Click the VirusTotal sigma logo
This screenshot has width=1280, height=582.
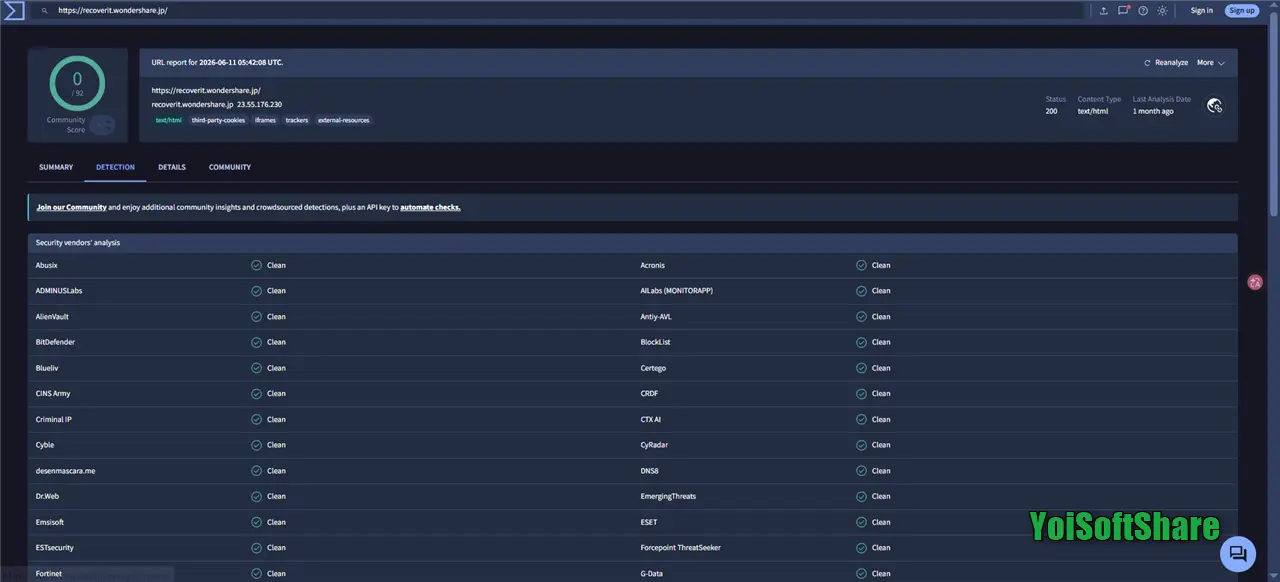[x=13, y=10]
